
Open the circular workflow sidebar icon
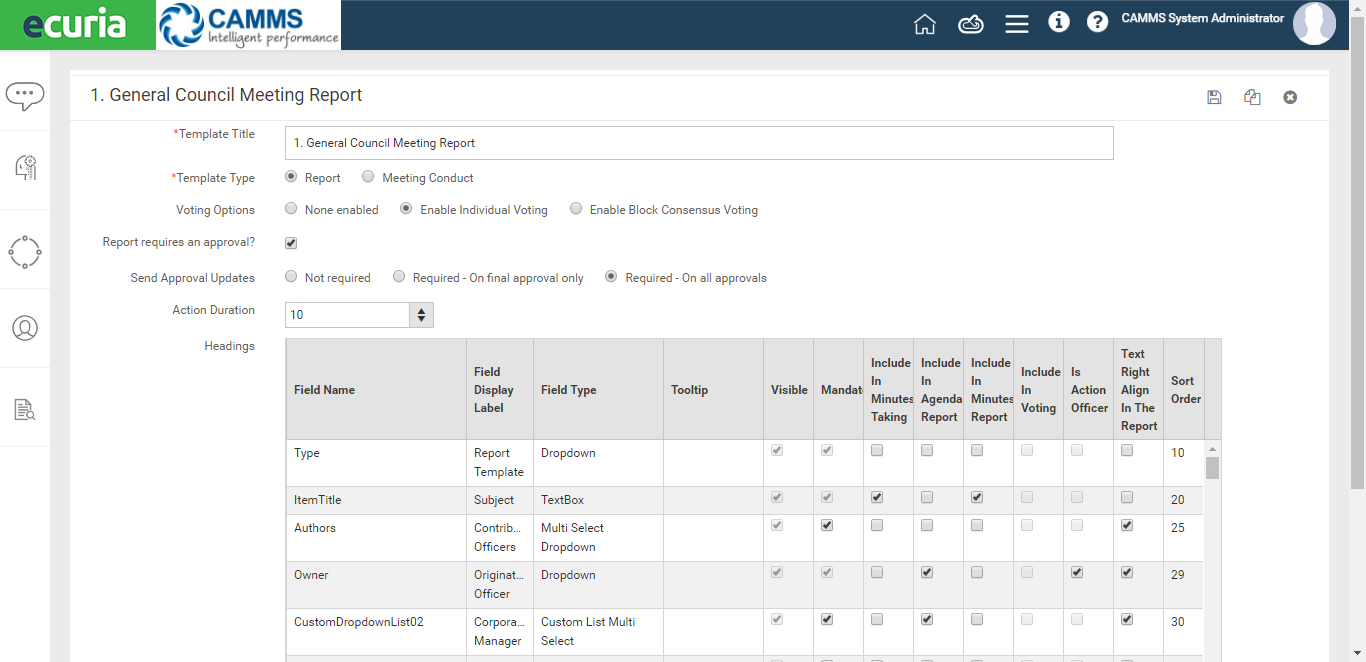pos(25,252)
